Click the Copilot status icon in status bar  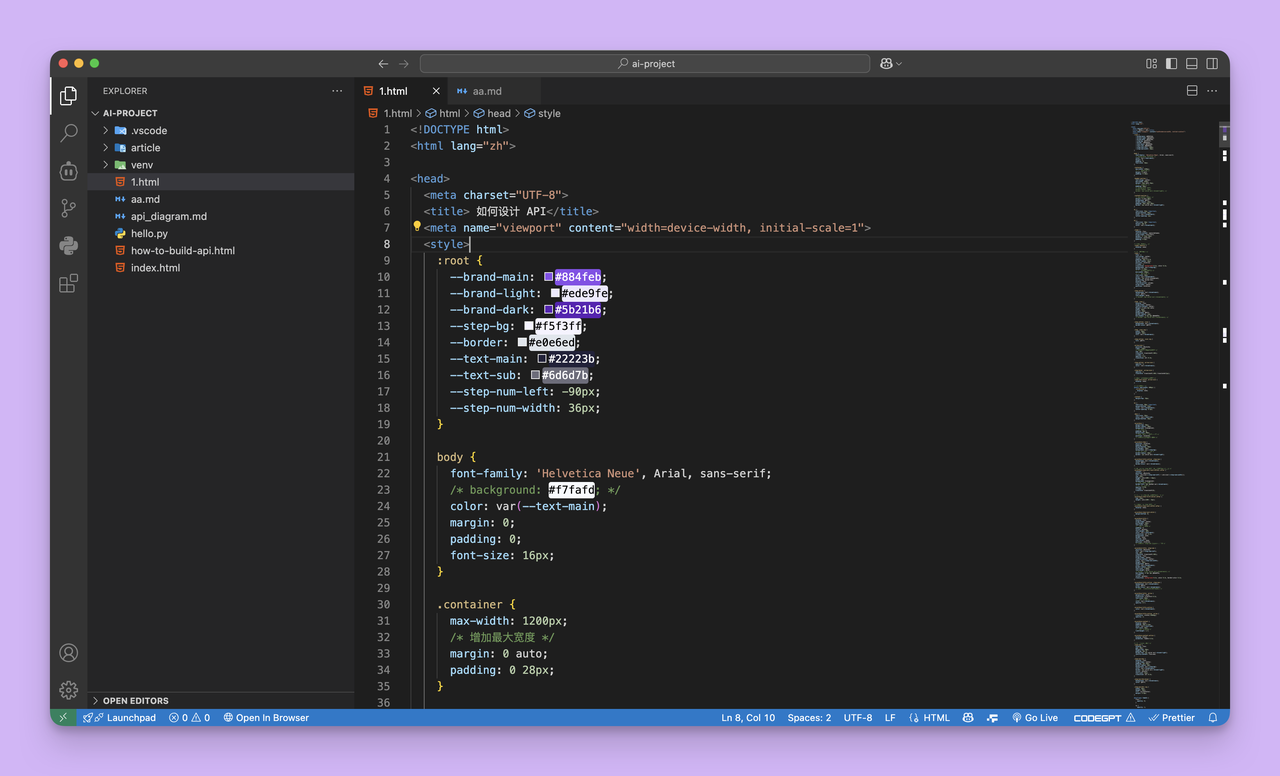[x=968, y=718]
